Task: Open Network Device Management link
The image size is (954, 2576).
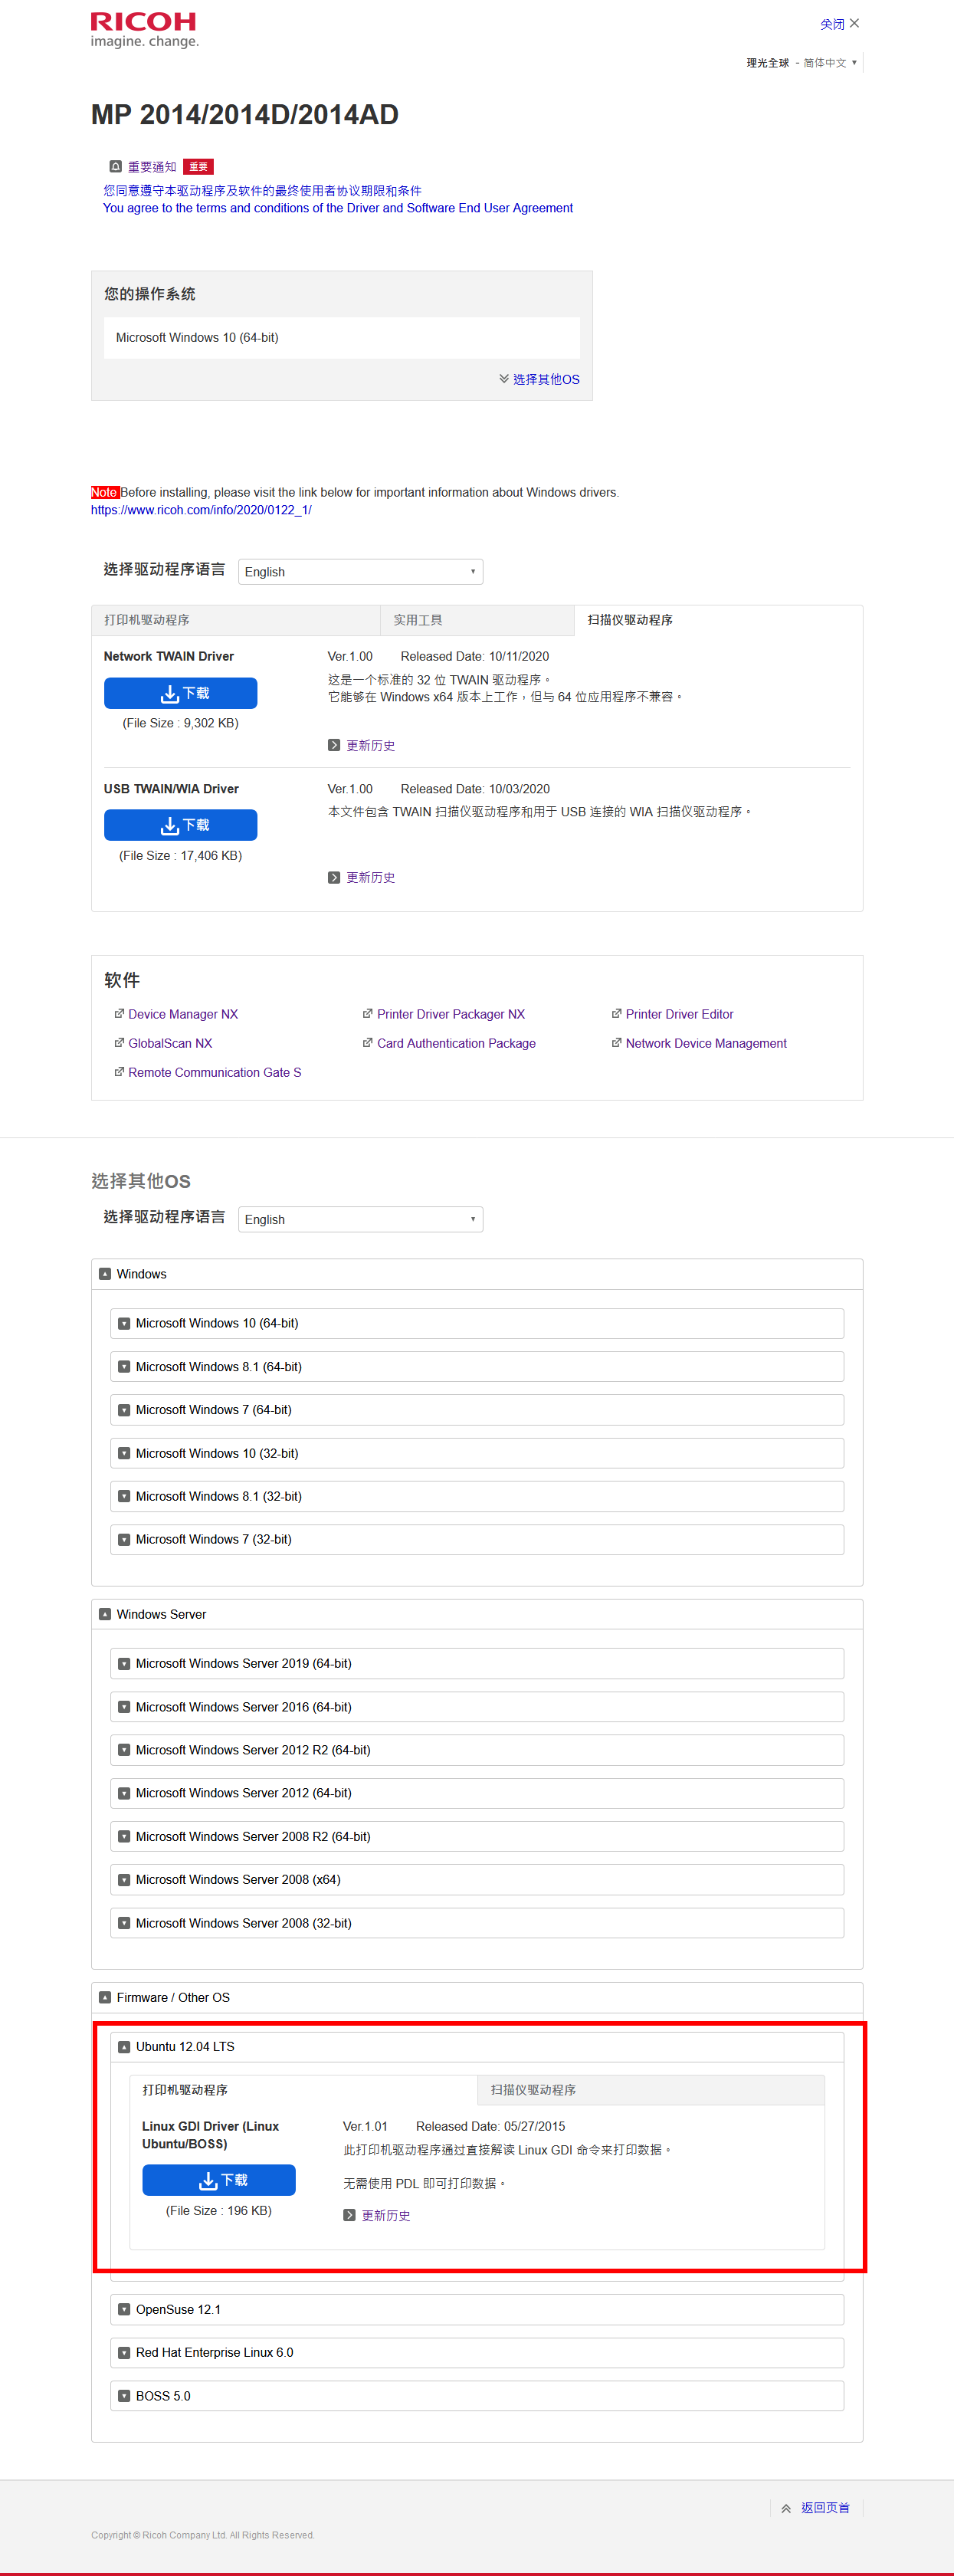Action: click(x=706, y=1043)
